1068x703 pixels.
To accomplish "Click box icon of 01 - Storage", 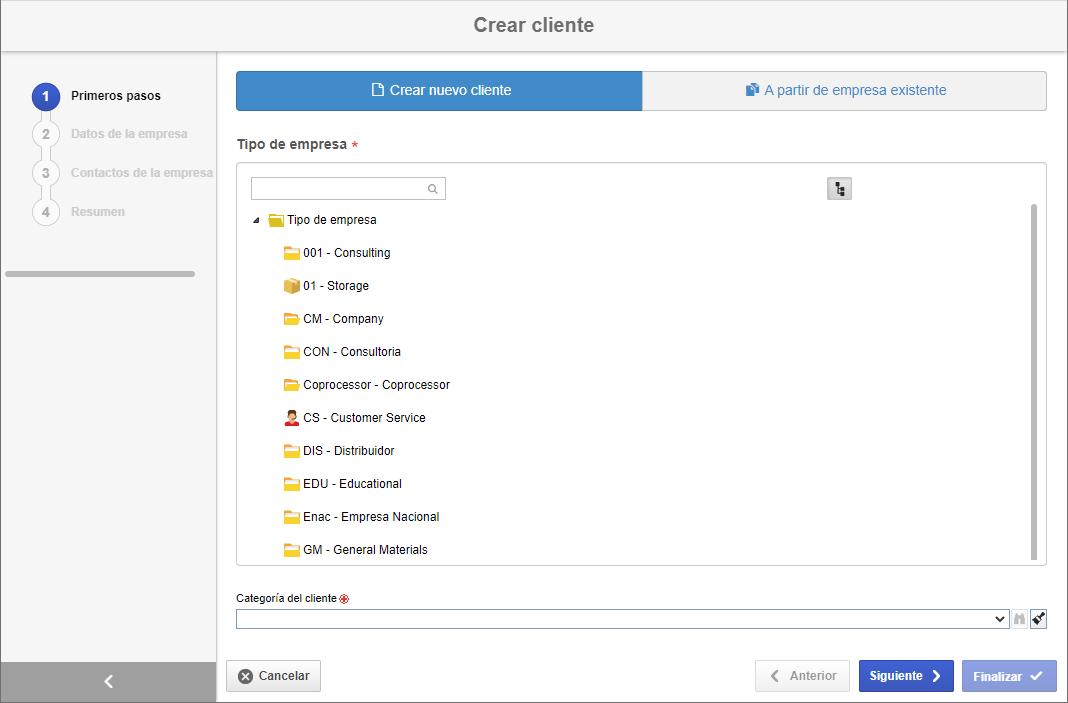I will tap(292, 285).
